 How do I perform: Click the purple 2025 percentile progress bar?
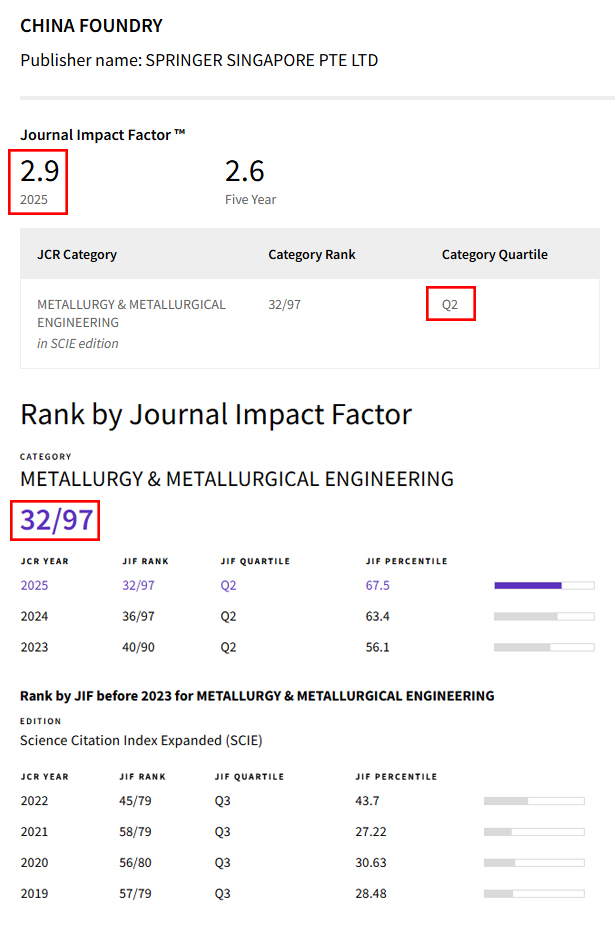click(x=544, y=585)
